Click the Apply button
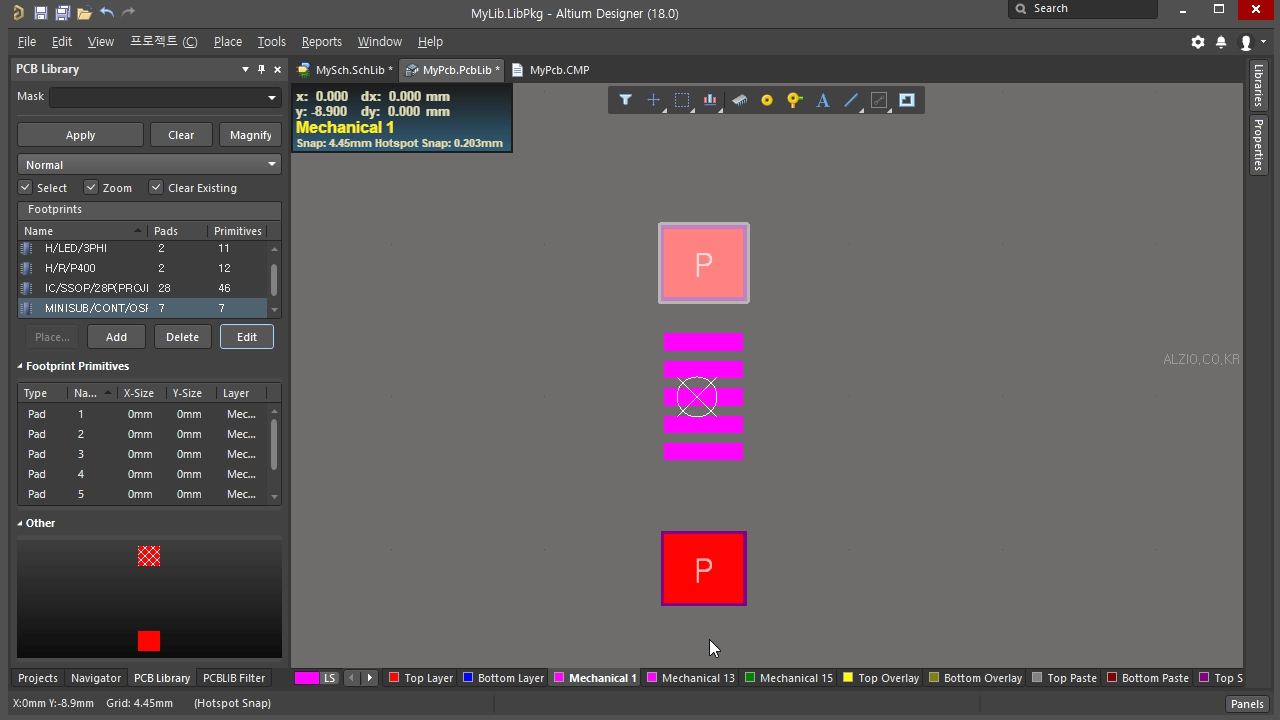The width and height of the screenshot is (1280, 720). (80, 135)
